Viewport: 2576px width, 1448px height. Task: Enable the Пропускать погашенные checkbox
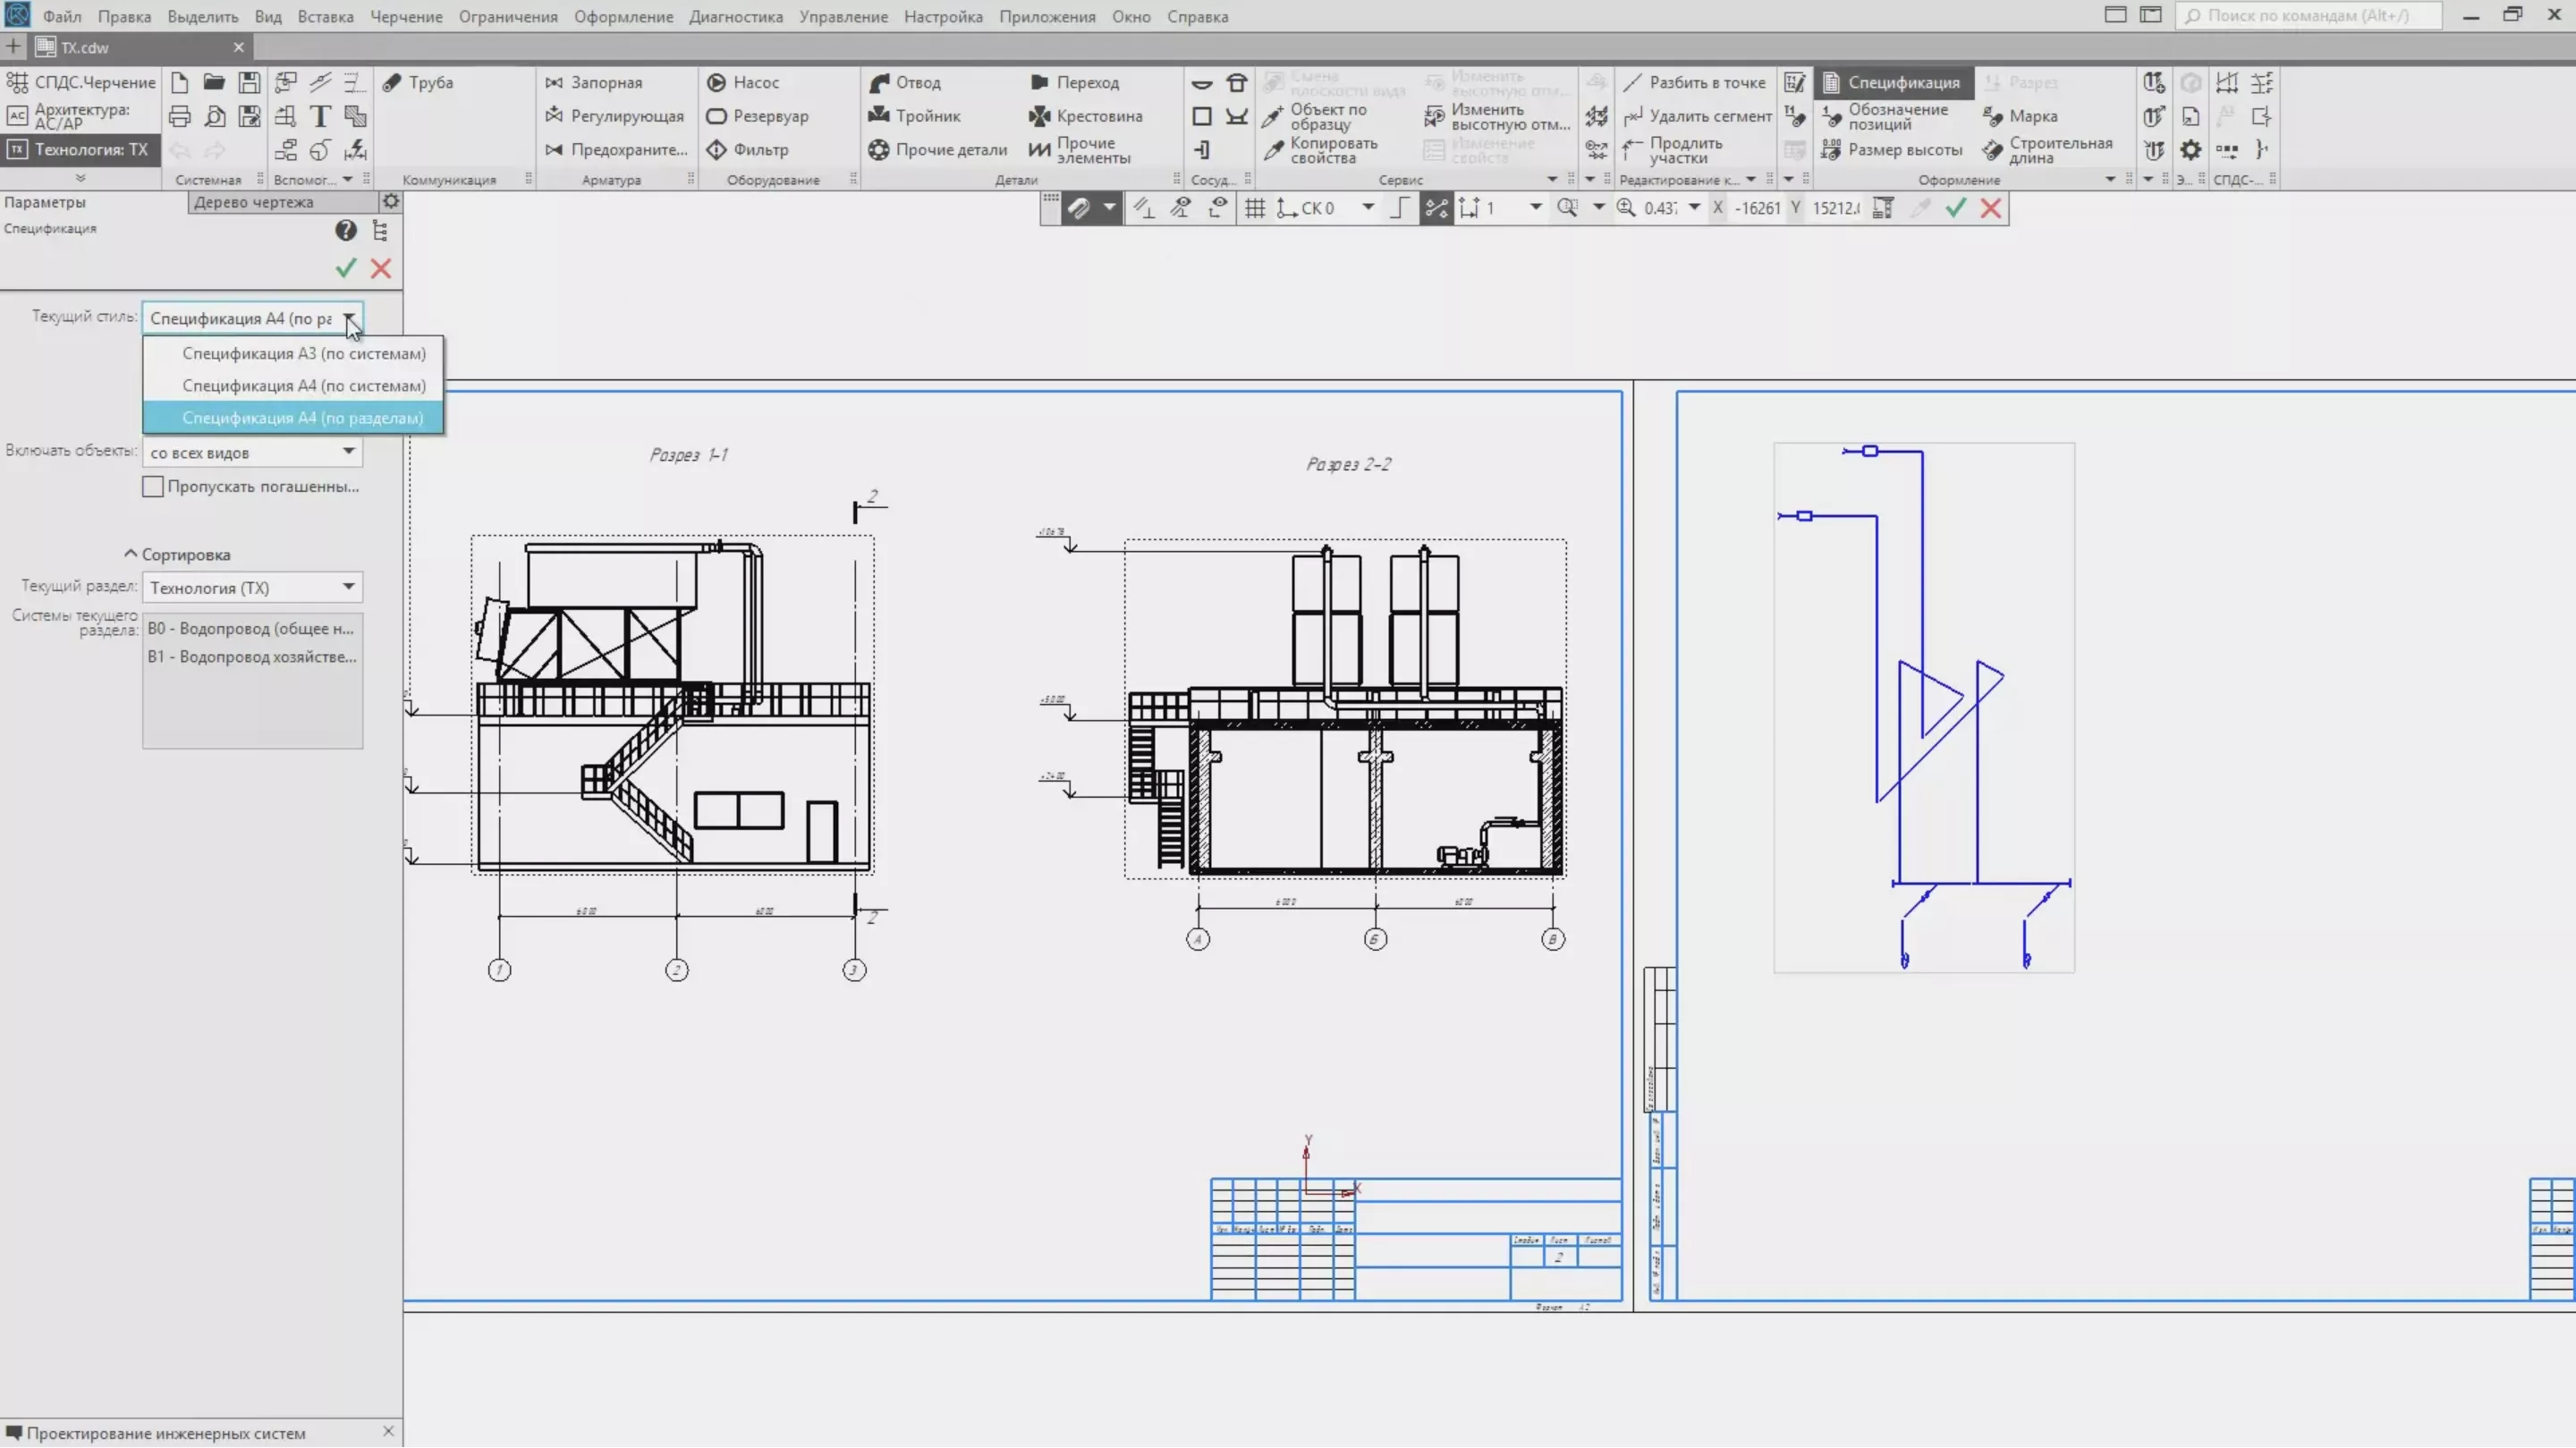(x=153, y=487)
